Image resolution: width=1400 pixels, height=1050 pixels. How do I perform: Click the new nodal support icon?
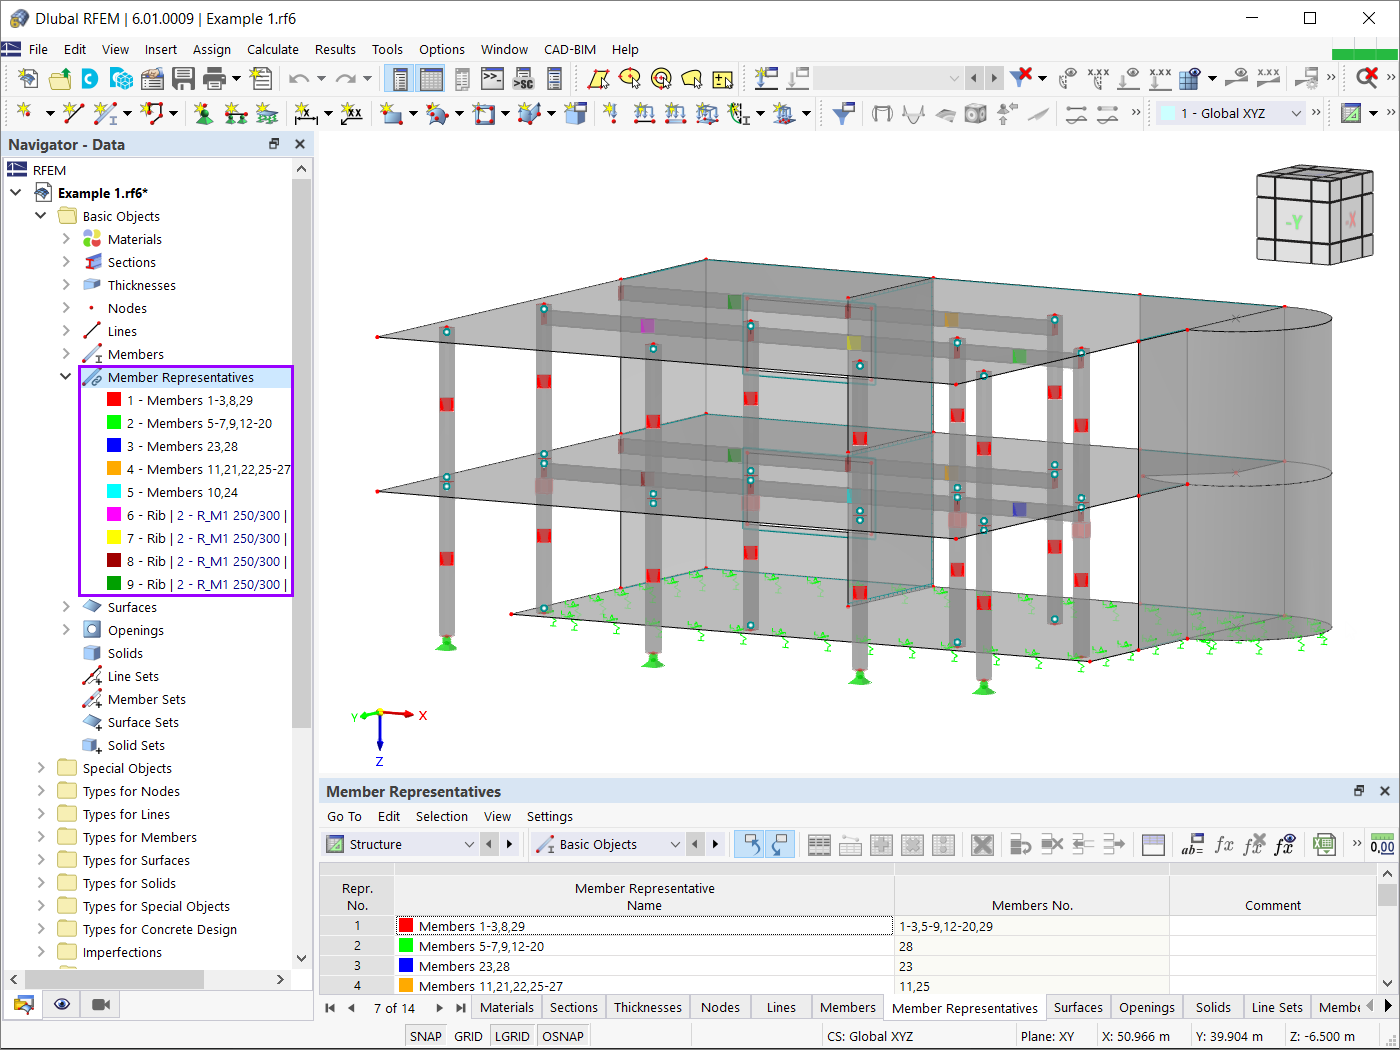204,113
